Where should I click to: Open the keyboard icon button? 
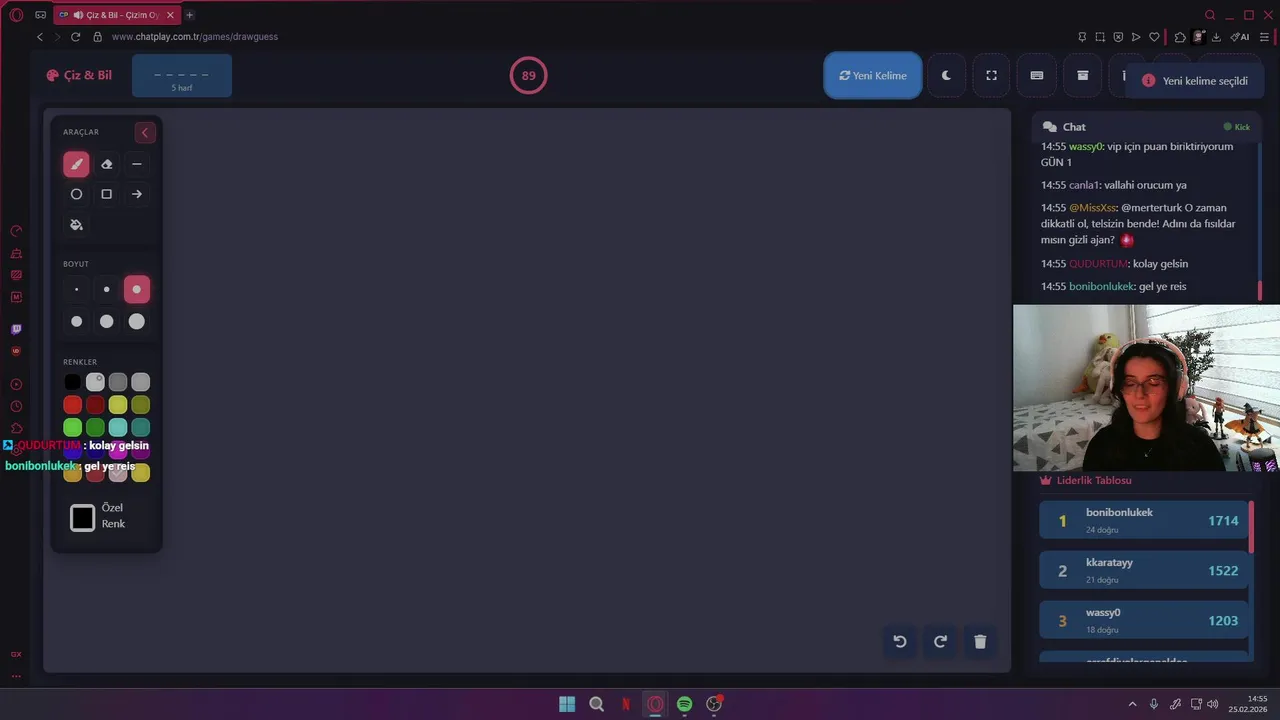click(x=1037, y=76)
